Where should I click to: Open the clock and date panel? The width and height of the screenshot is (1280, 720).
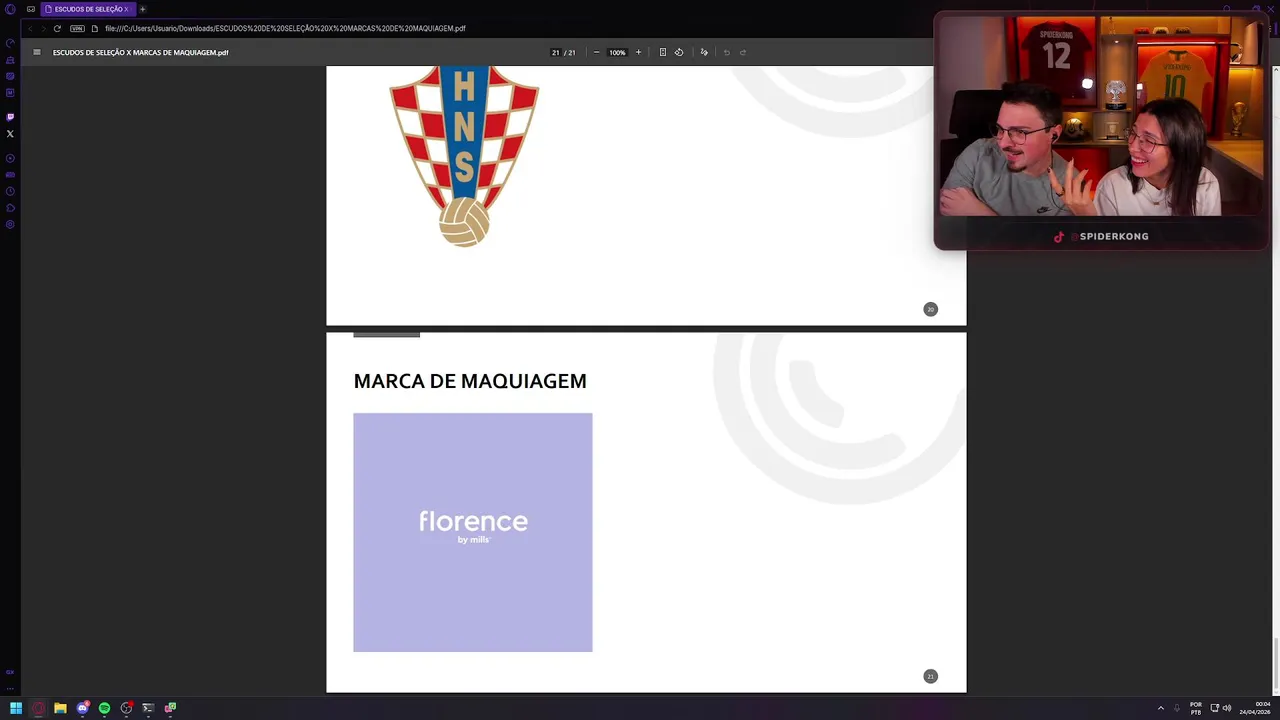pyautogui.click(x=1256, y=708)
